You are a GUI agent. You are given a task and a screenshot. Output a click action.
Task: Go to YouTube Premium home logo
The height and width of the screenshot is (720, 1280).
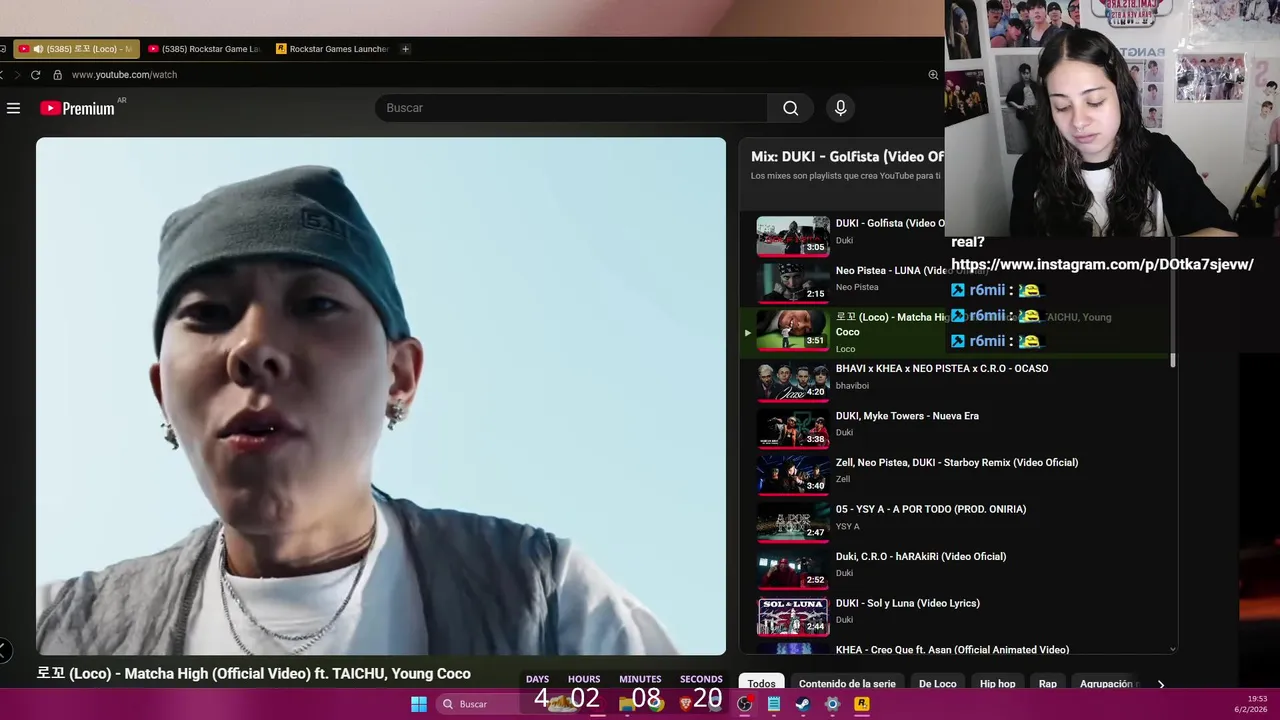78,108
